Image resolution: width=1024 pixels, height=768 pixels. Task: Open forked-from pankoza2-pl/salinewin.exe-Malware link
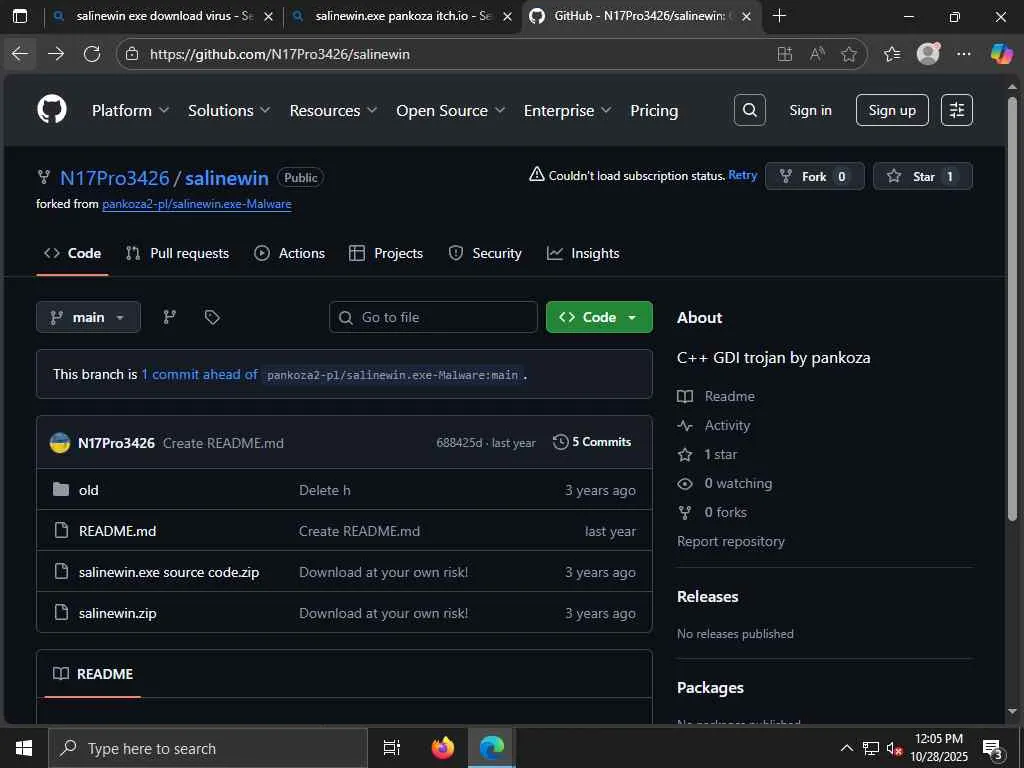pyautogui.click(x=197, y=204)
